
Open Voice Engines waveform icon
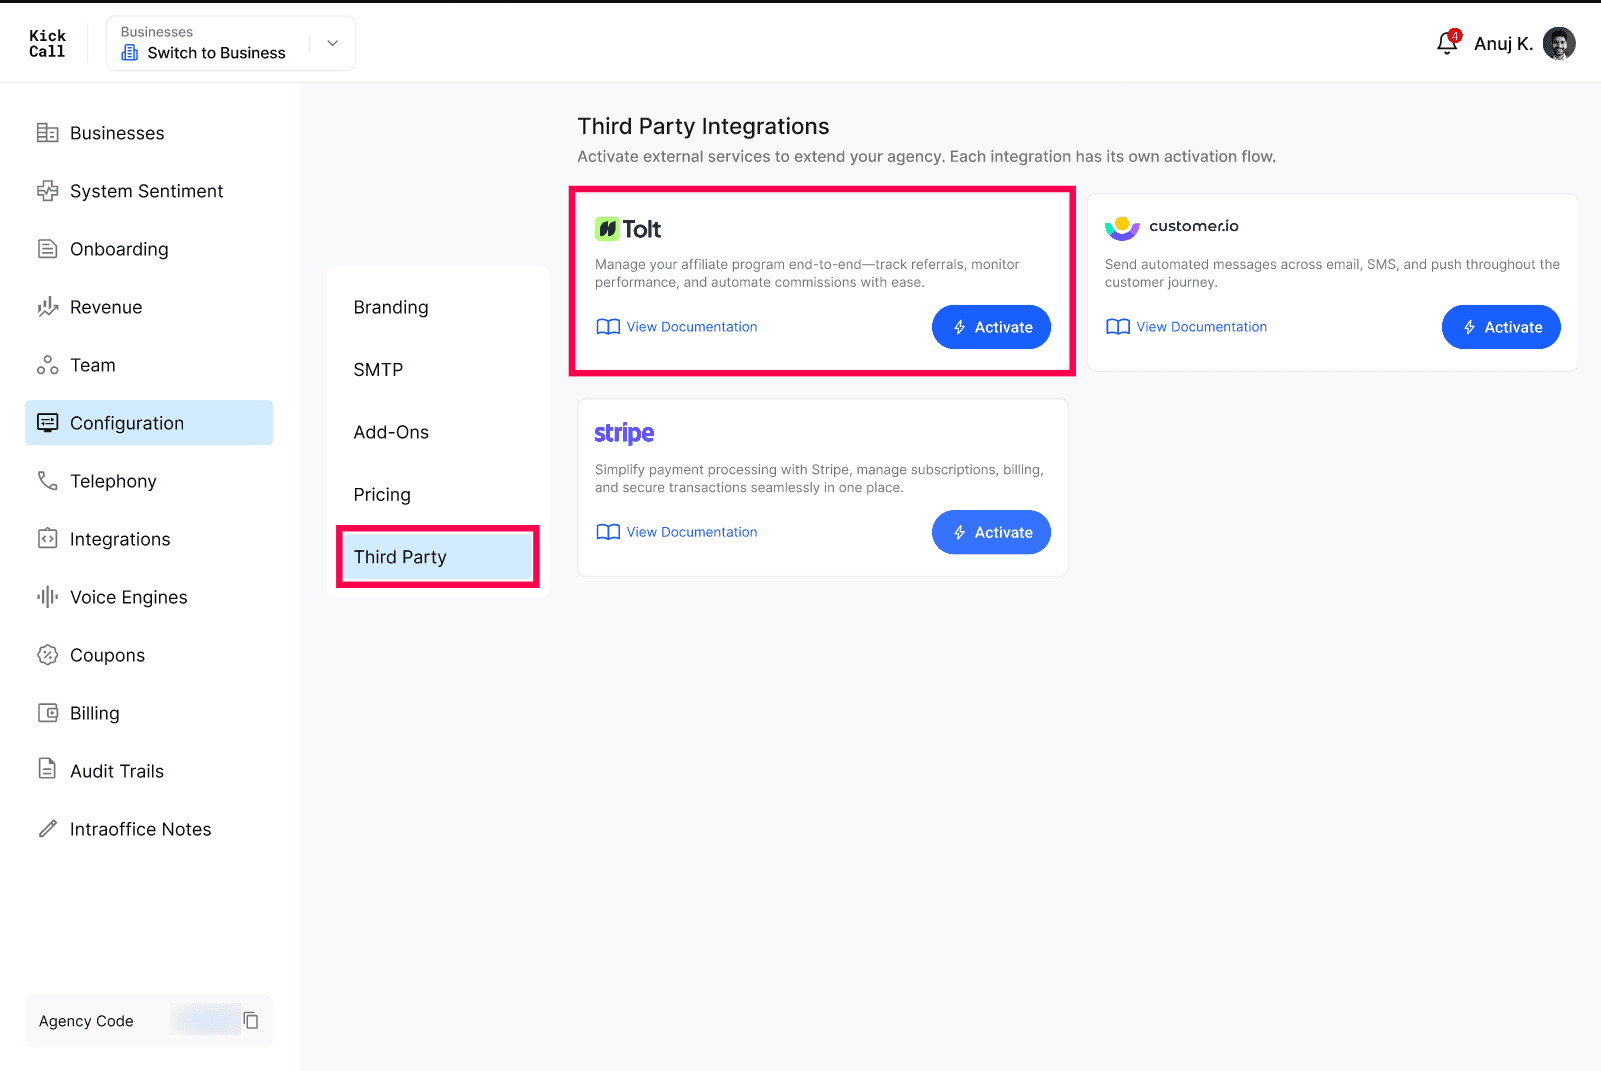point(47,597)
